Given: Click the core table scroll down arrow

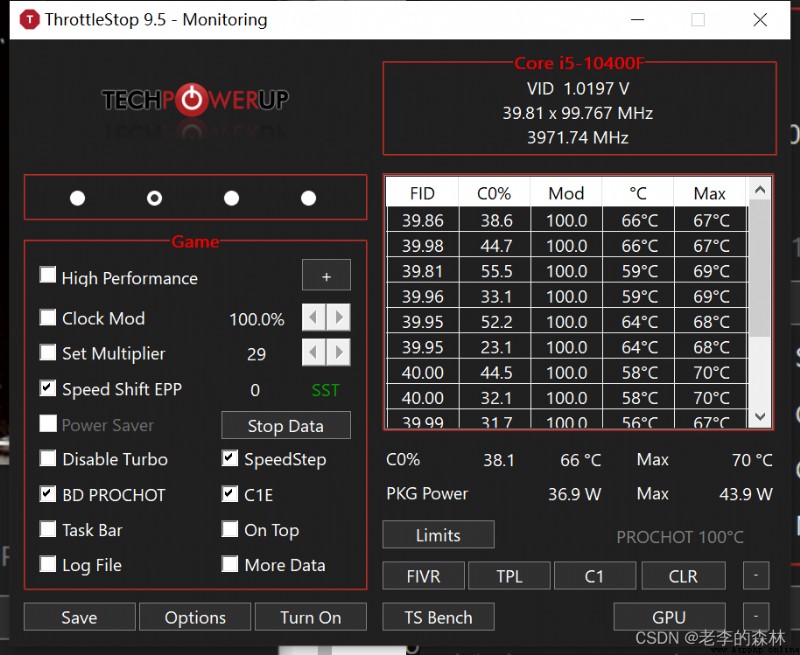Looking at the screenshot, I should tap(760, 416).
